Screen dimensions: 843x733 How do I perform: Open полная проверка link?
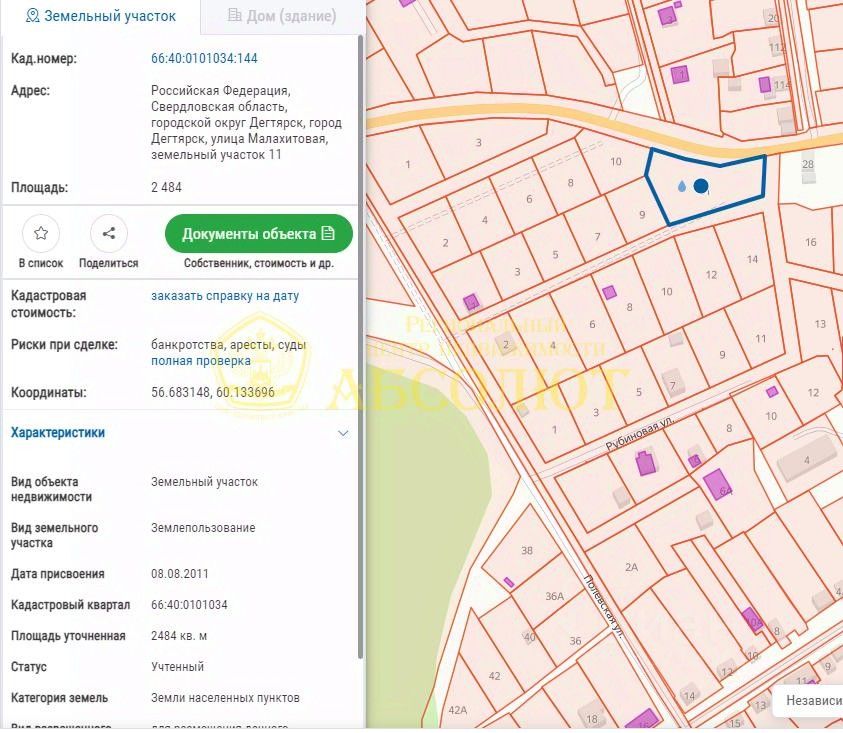point(201,361)
